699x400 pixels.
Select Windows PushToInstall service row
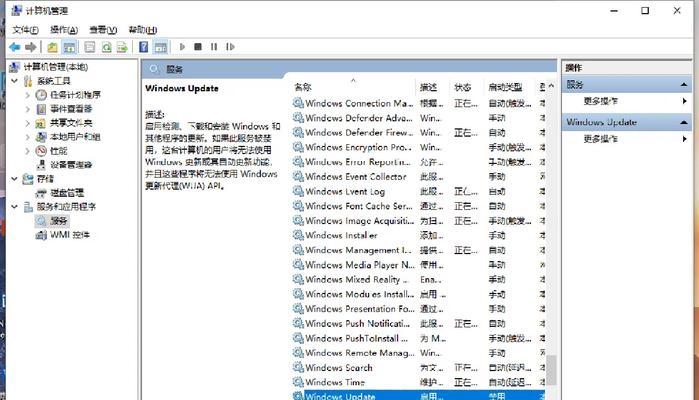point(418,338)
